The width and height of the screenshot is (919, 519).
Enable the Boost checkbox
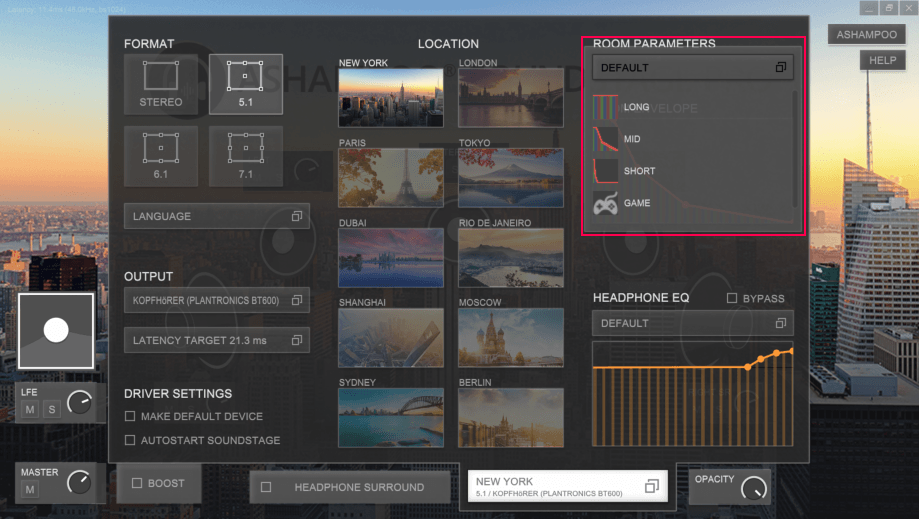137,483
